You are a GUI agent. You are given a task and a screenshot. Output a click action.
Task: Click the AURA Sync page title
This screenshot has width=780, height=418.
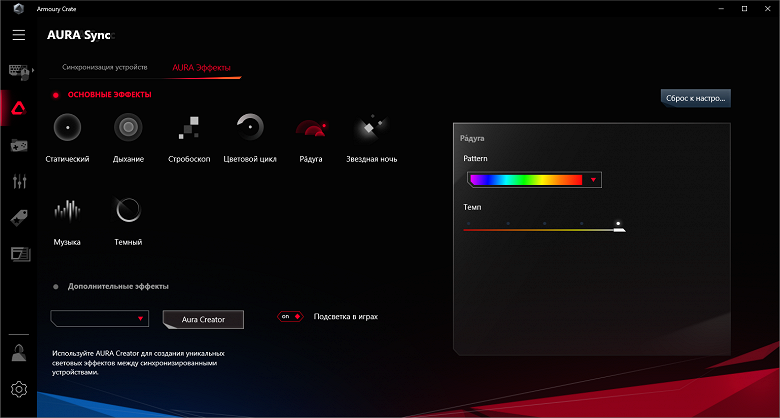coord(81,35)
